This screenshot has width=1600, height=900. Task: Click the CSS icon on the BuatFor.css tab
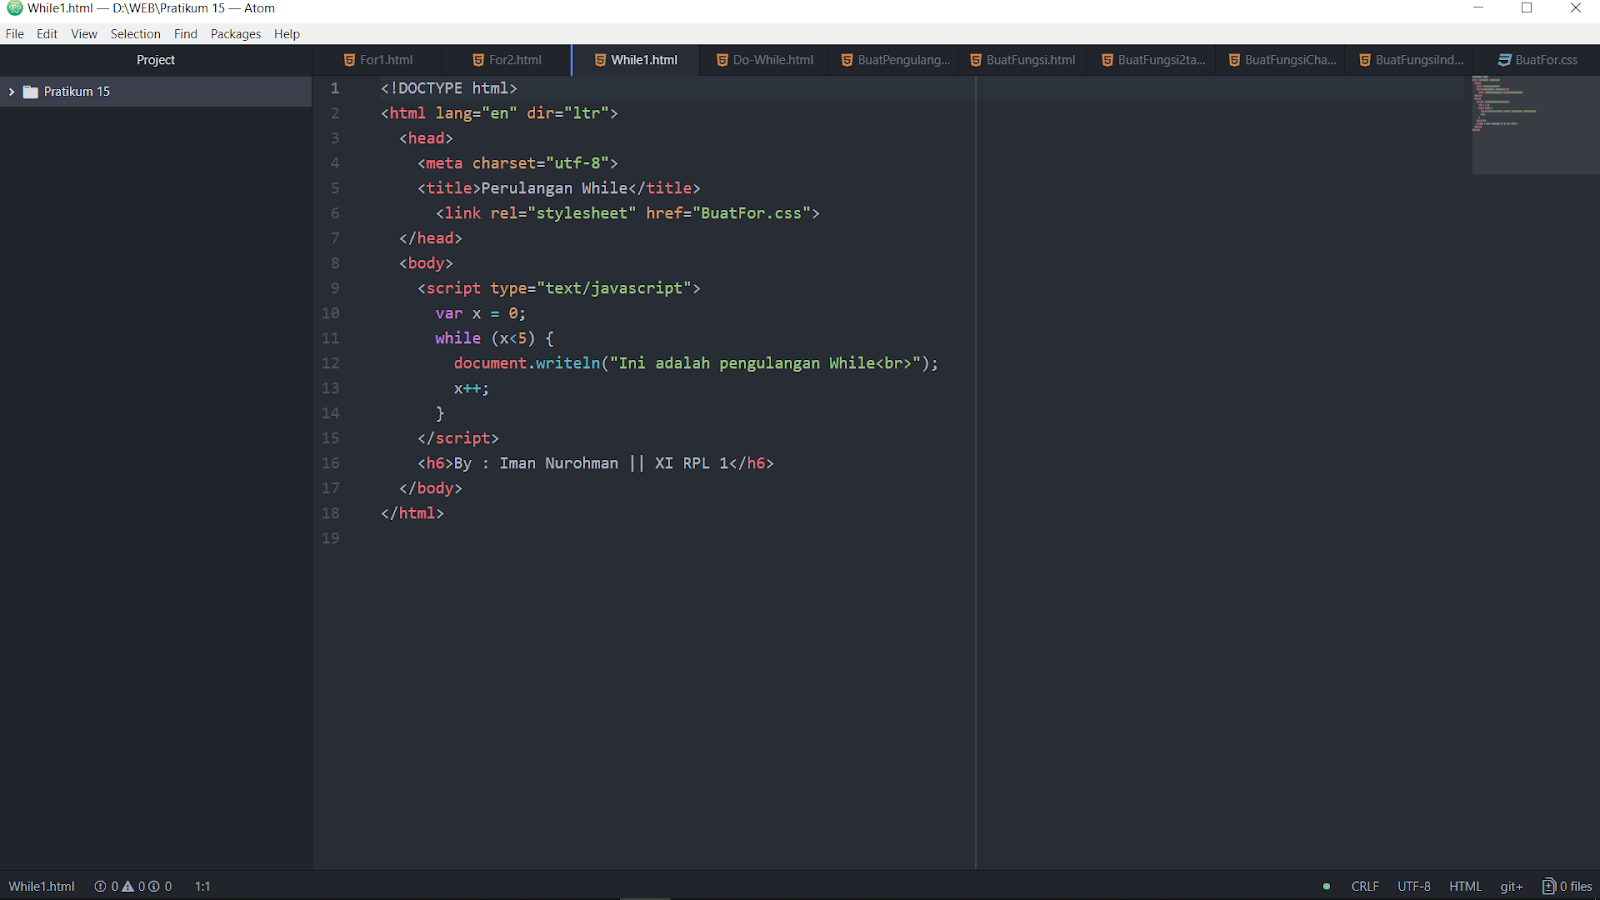(x=1503, y=60)
